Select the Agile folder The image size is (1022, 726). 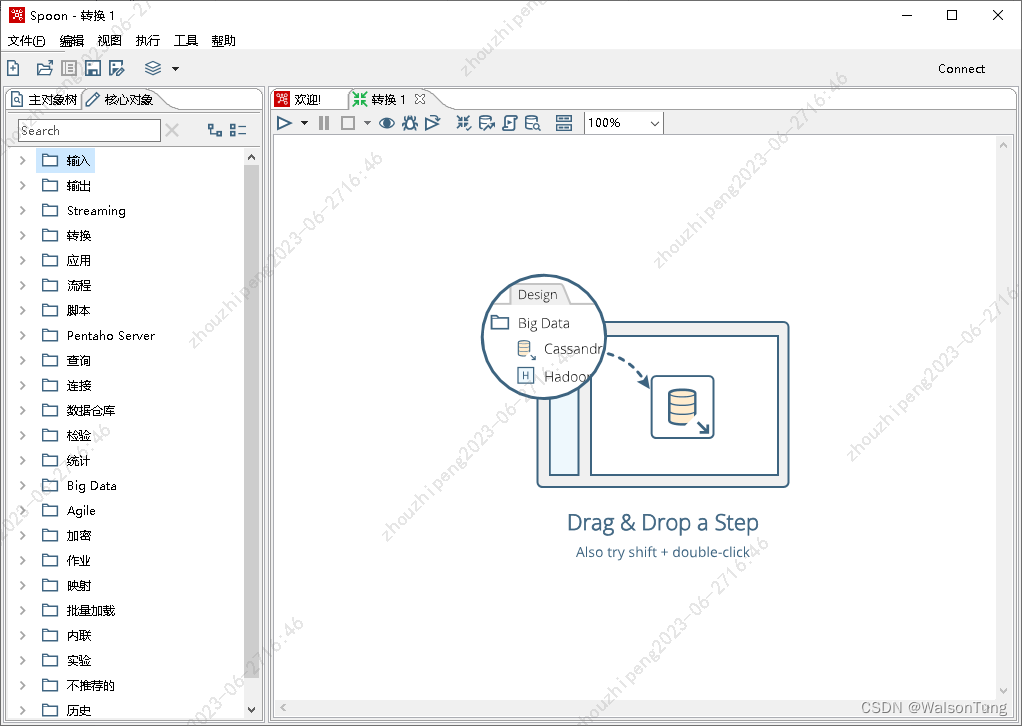(69, 510)
